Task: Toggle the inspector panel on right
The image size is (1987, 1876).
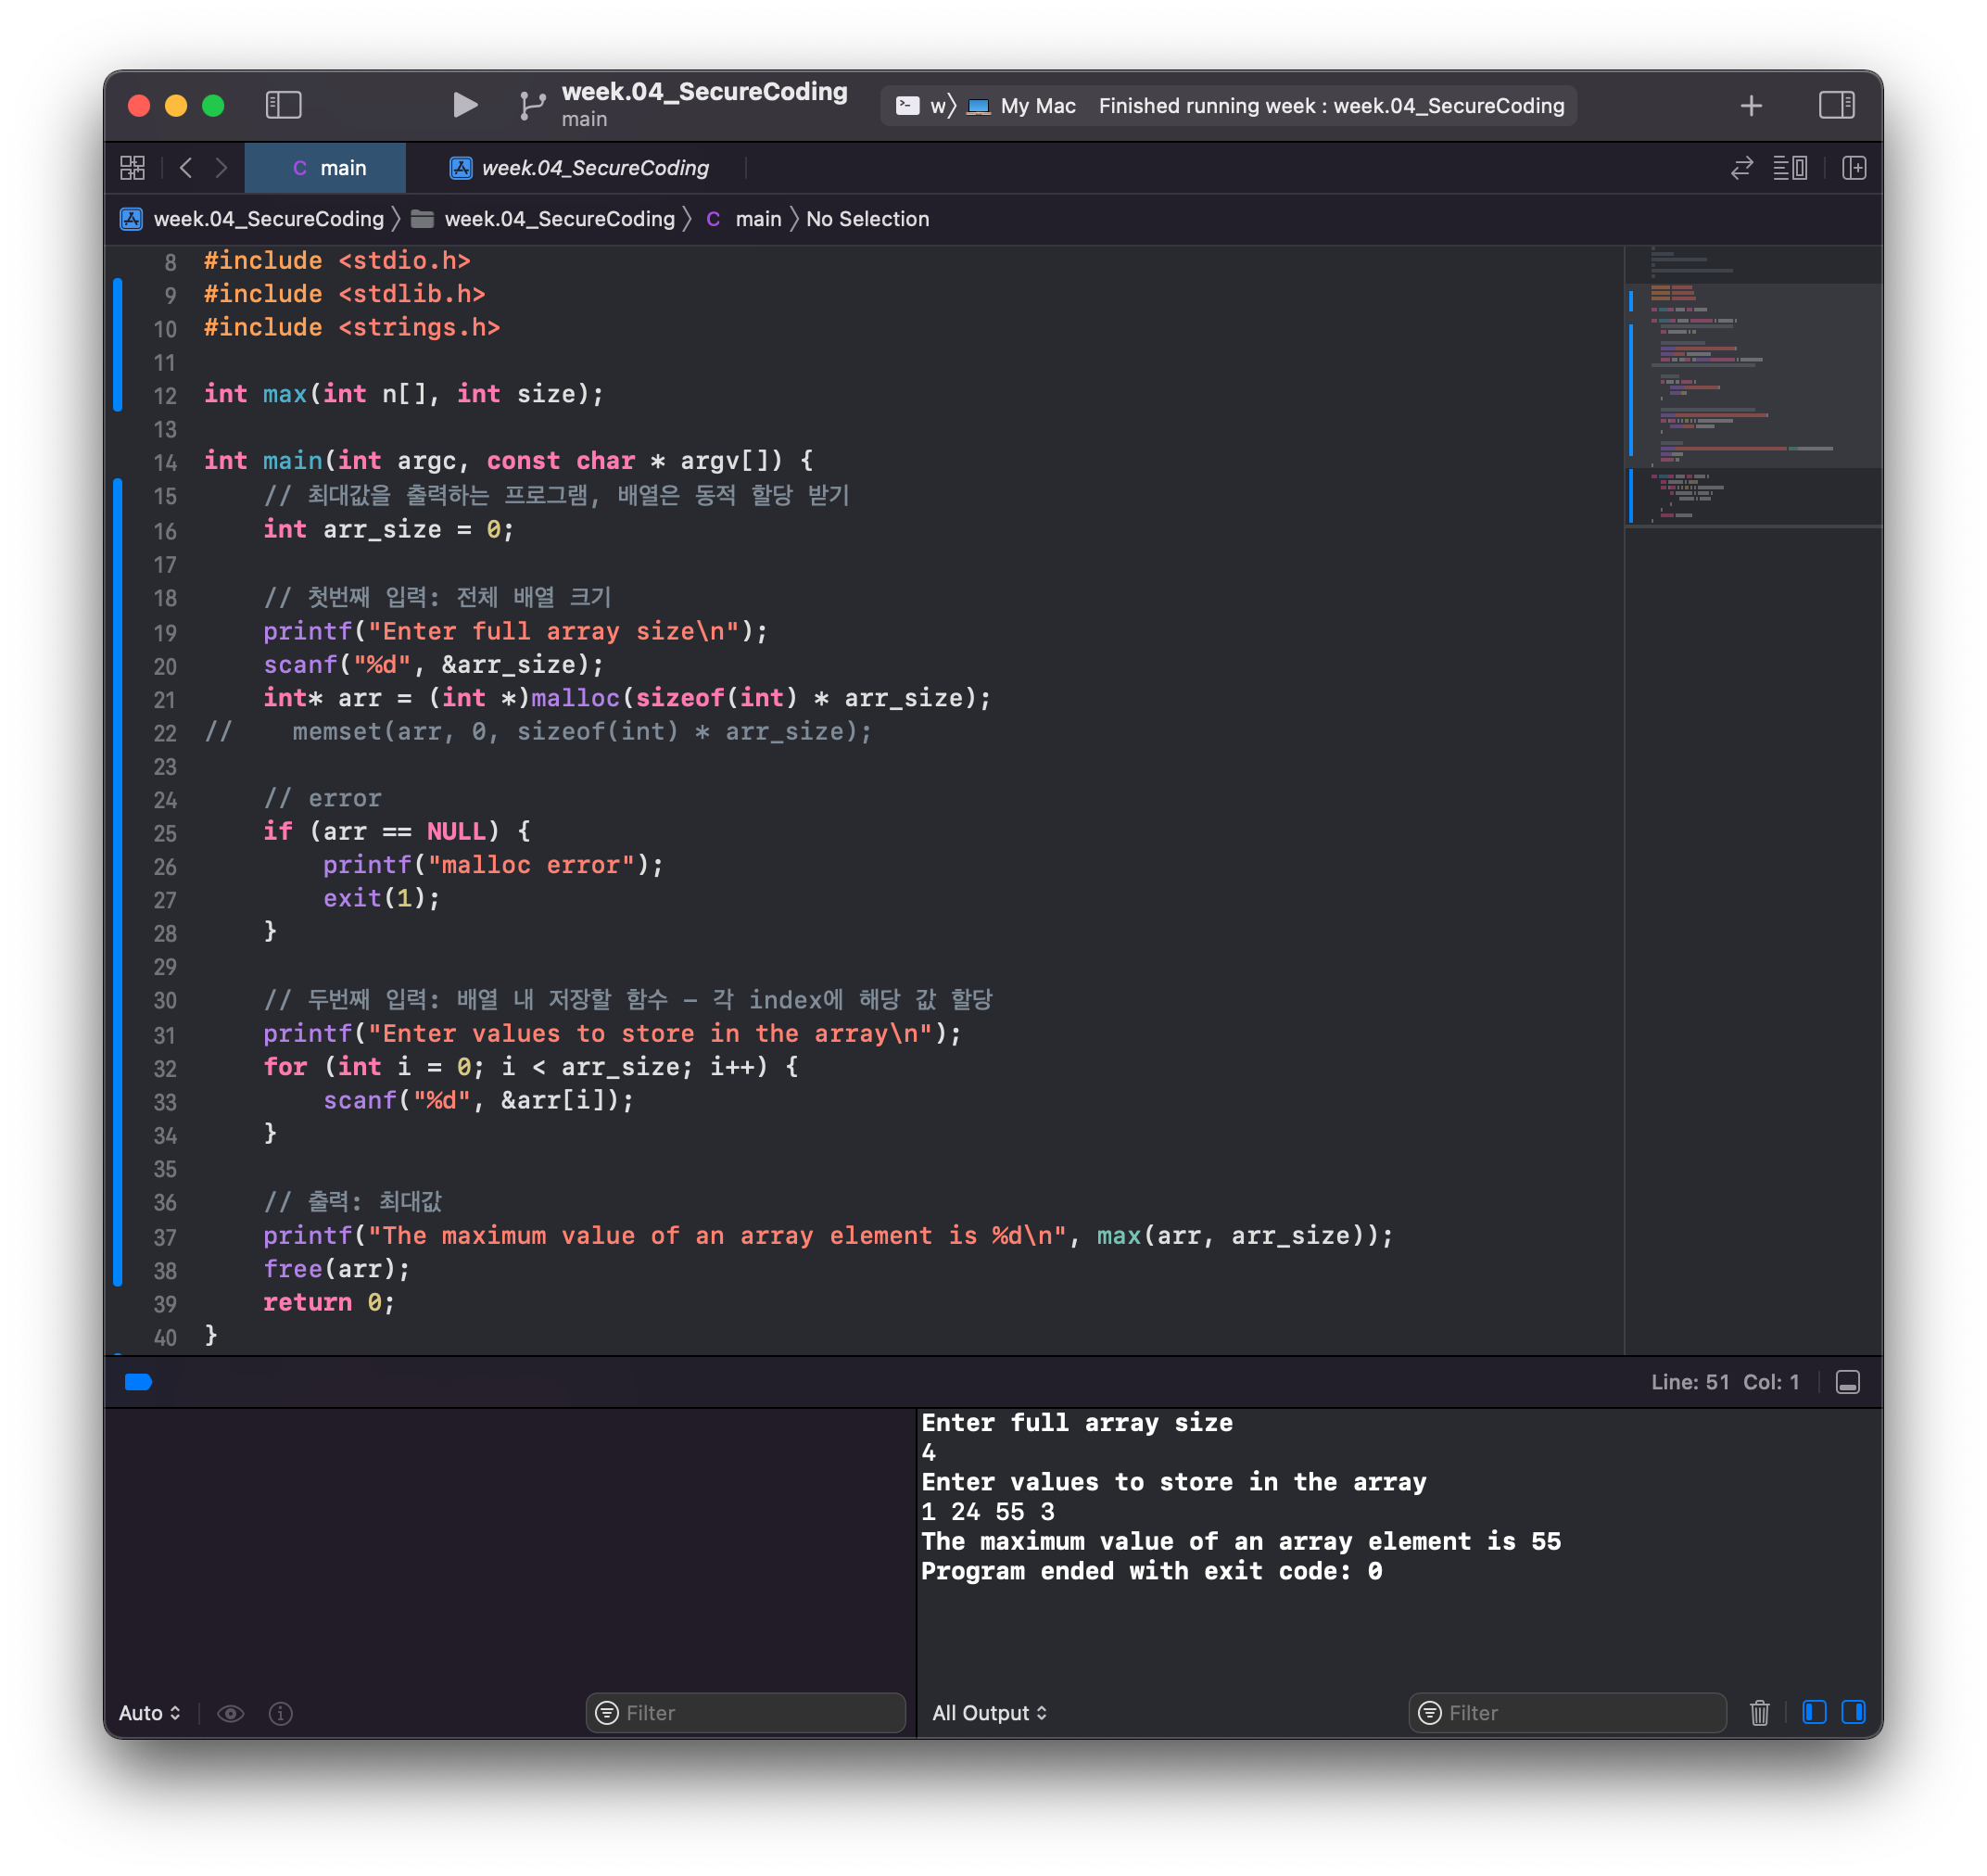Action: (1835, 105)
